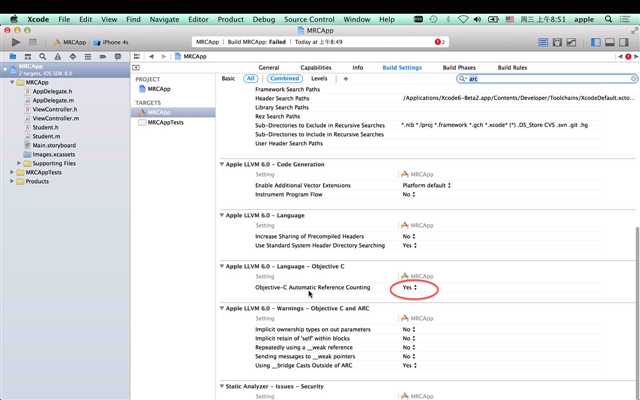Switch to the General tab

(x=269, y=67)
